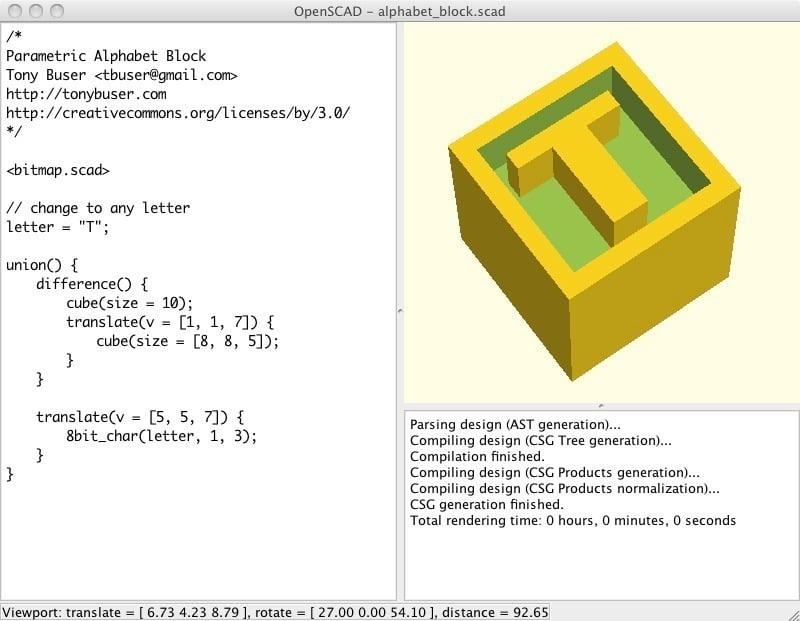Click the 'cube(size = 10);' line
800x621 pixels.
tap(130, 303)
